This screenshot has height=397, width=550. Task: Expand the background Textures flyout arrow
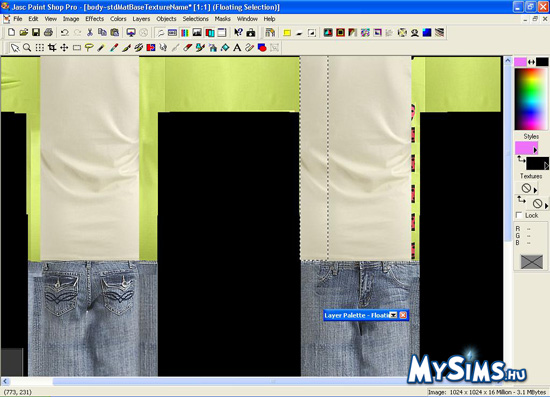pos(546,206)
